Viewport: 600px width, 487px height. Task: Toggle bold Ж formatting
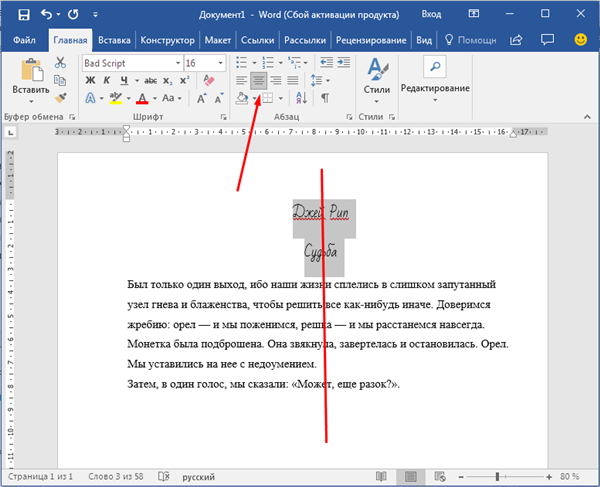(90, 80)
